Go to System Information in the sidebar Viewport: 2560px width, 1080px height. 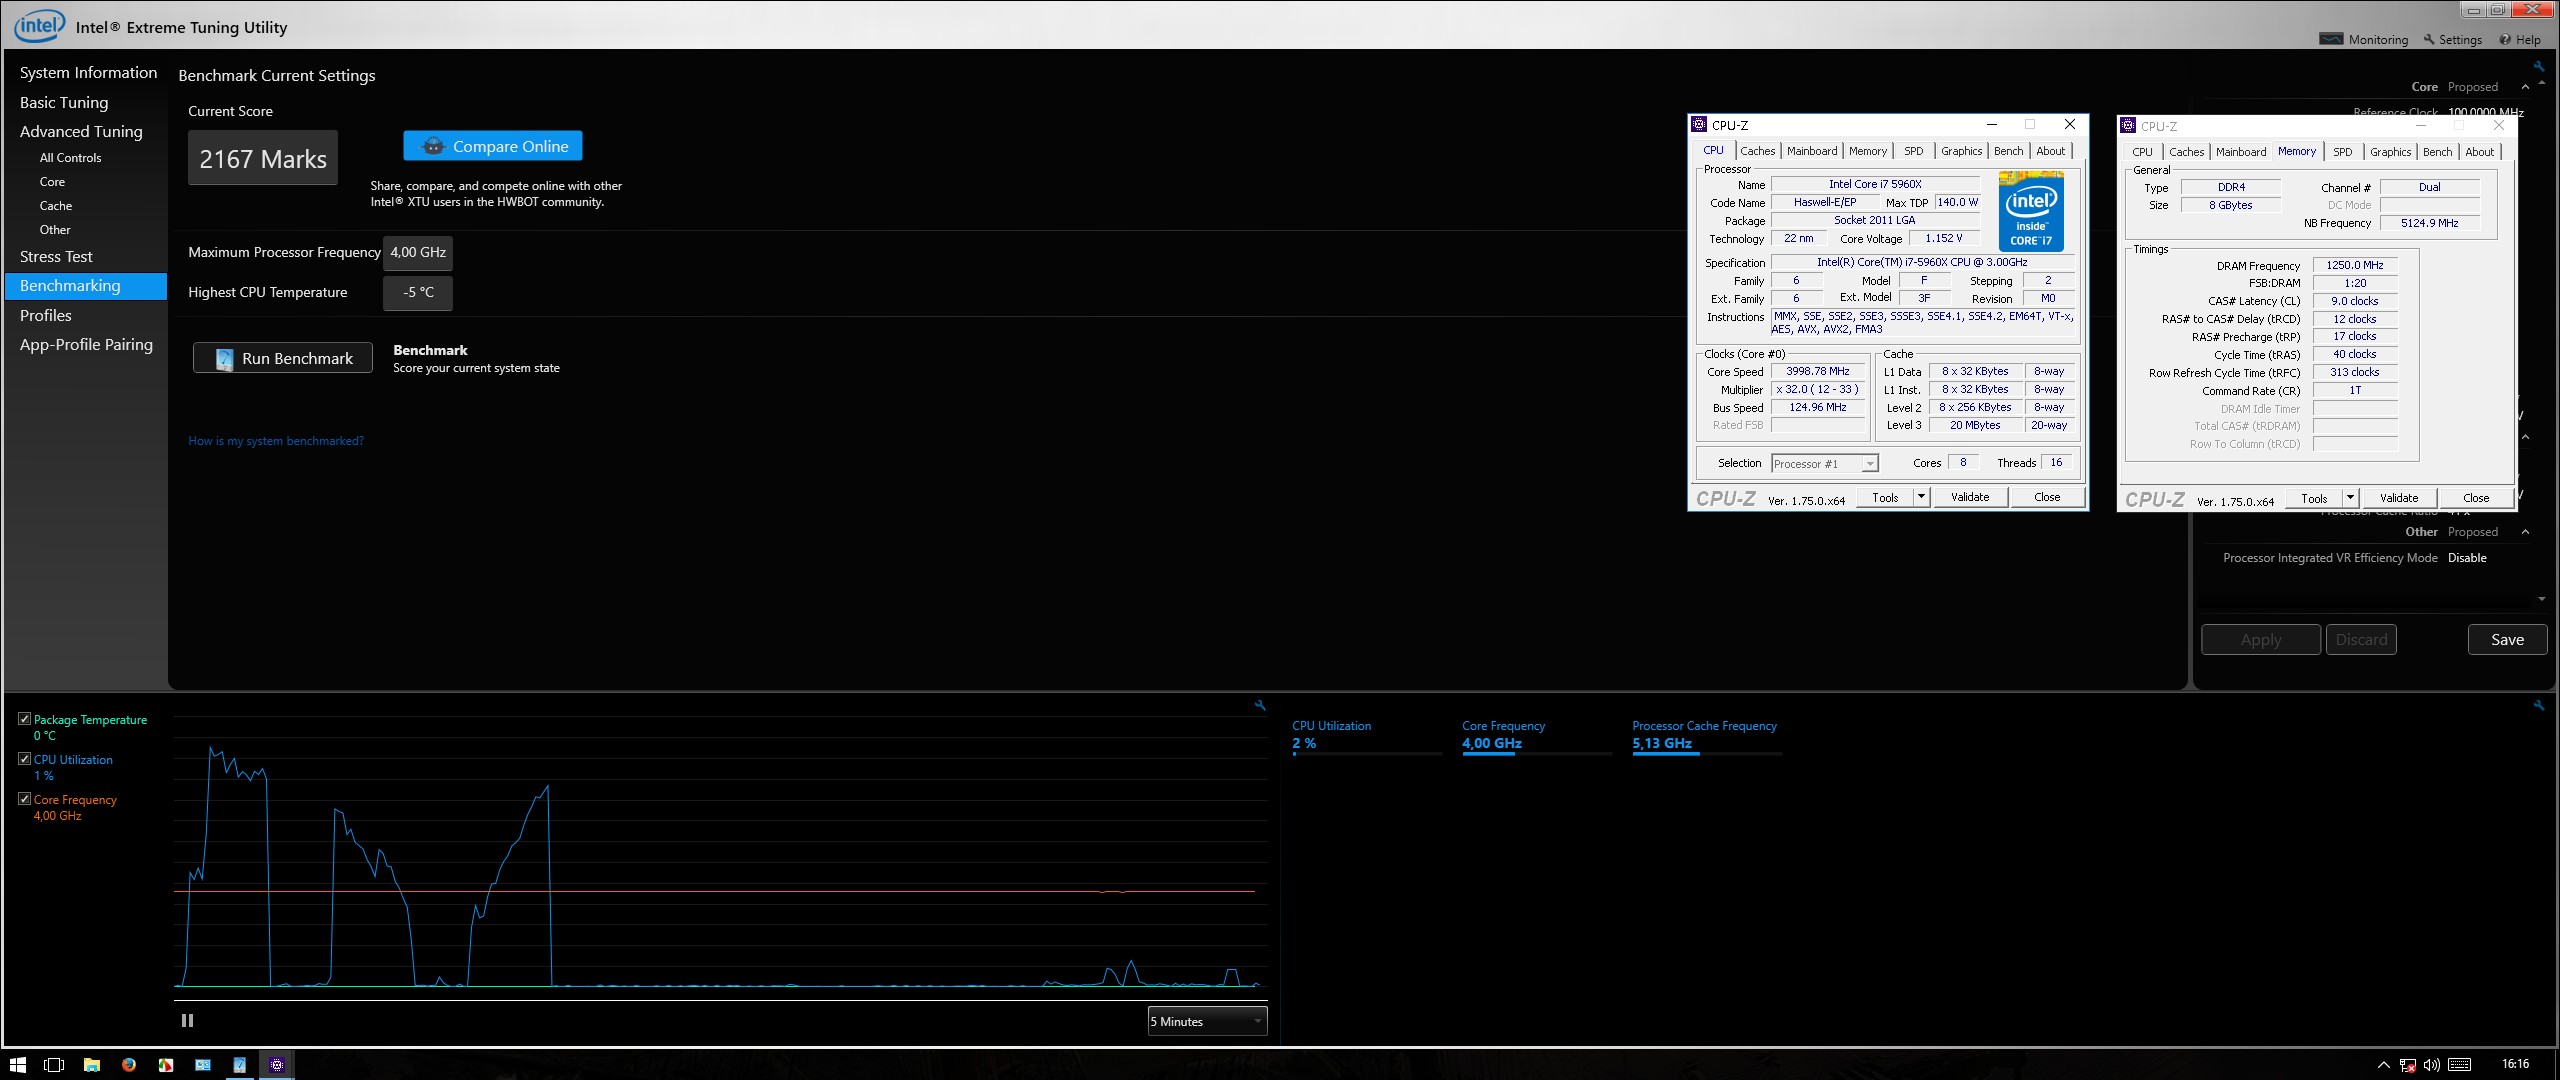[x=88, y=72]
